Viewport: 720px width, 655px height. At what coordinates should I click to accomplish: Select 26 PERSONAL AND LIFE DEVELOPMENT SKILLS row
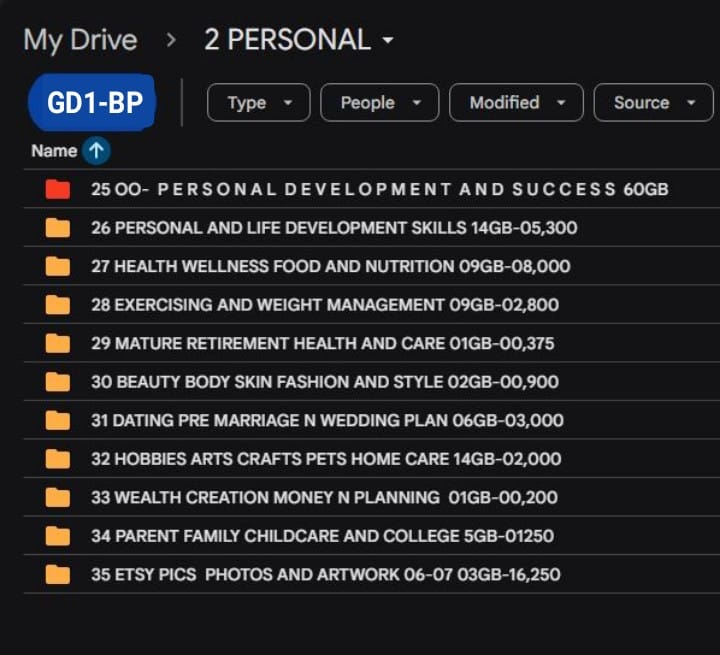pyautogui.click(x=372, y=227)
